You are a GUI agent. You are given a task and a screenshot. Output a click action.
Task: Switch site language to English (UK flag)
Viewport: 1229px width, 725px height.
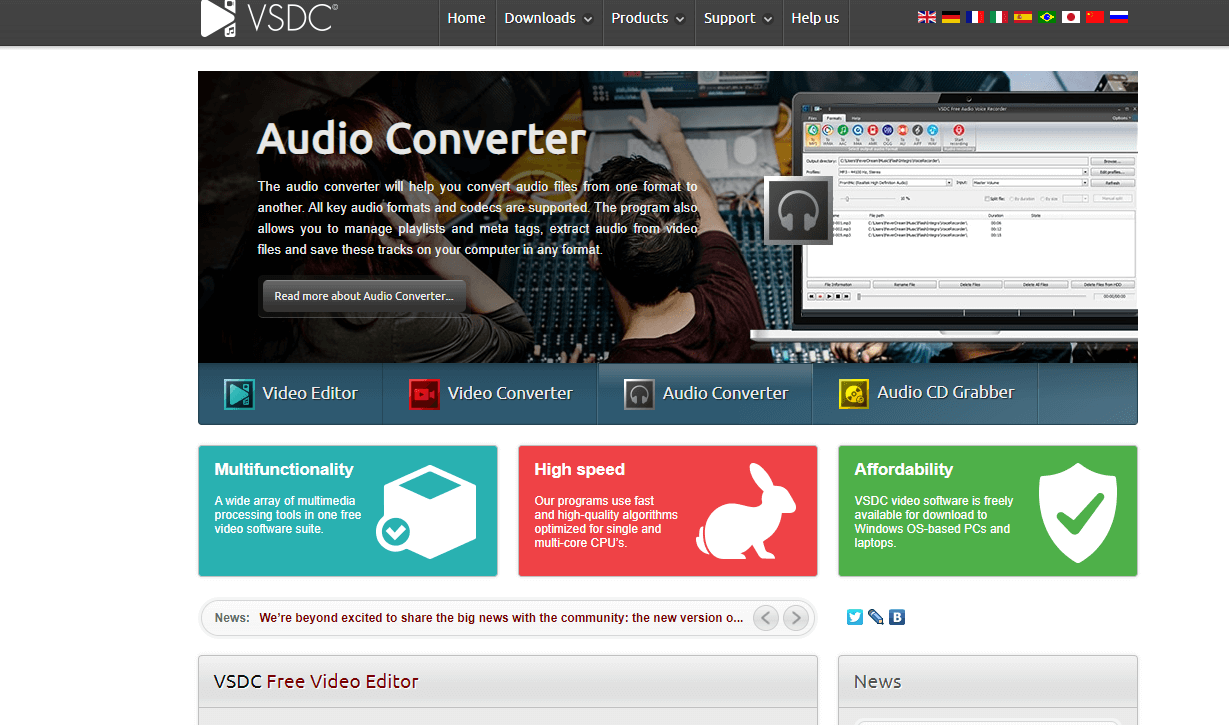click(927, 17)
